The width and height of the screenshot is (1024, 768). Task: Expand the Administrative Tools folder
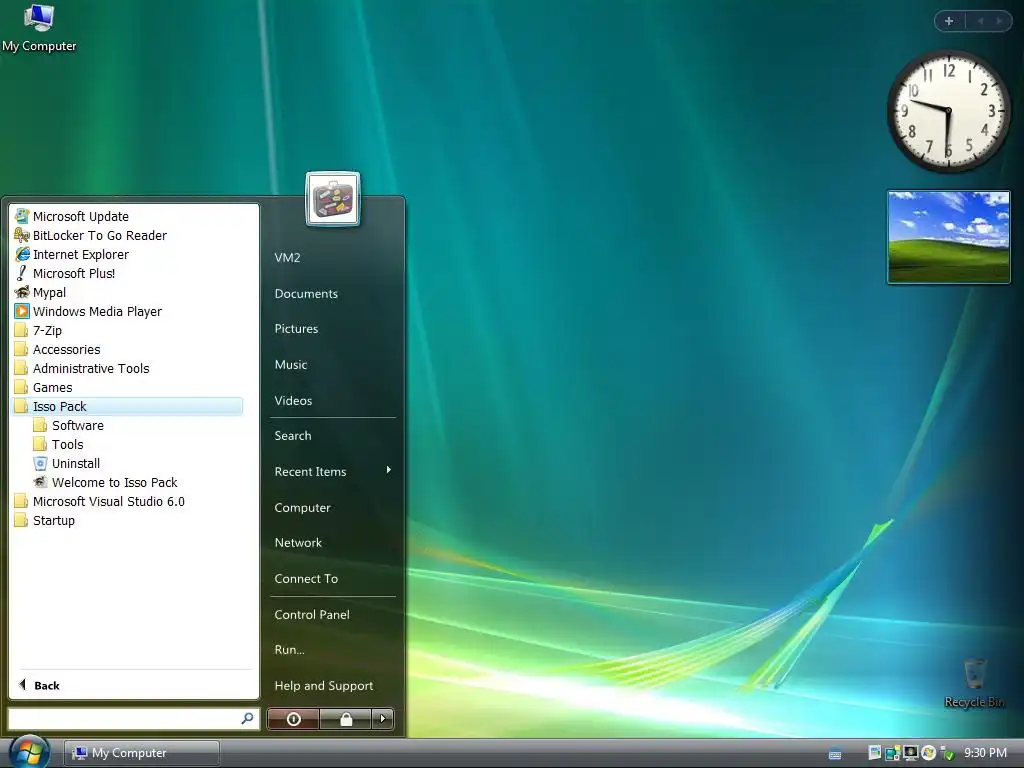point(82,368)
